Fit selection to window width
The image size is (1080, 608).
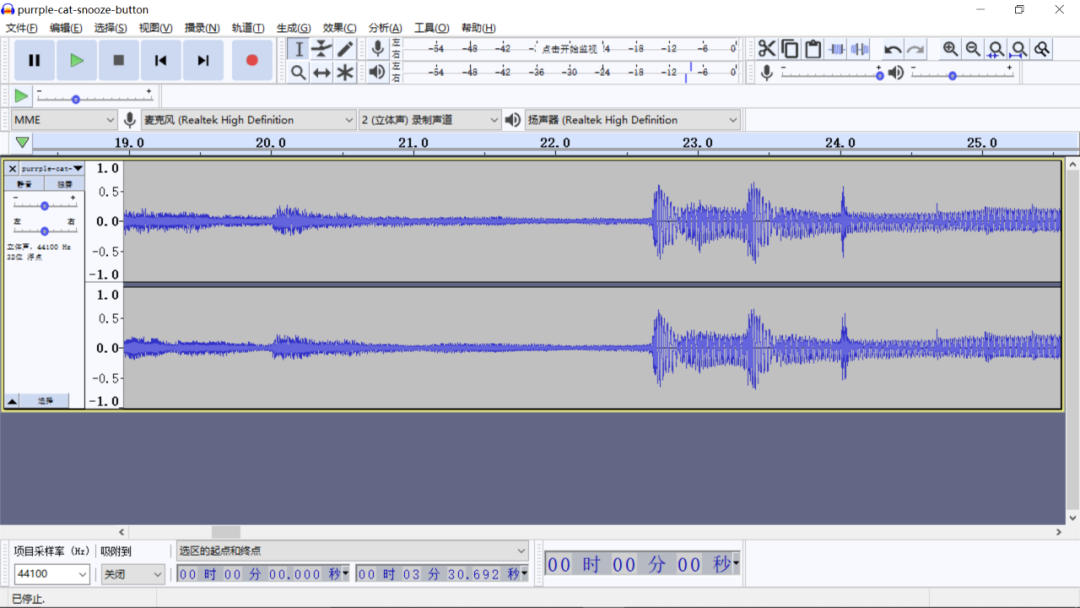[996, 49]
